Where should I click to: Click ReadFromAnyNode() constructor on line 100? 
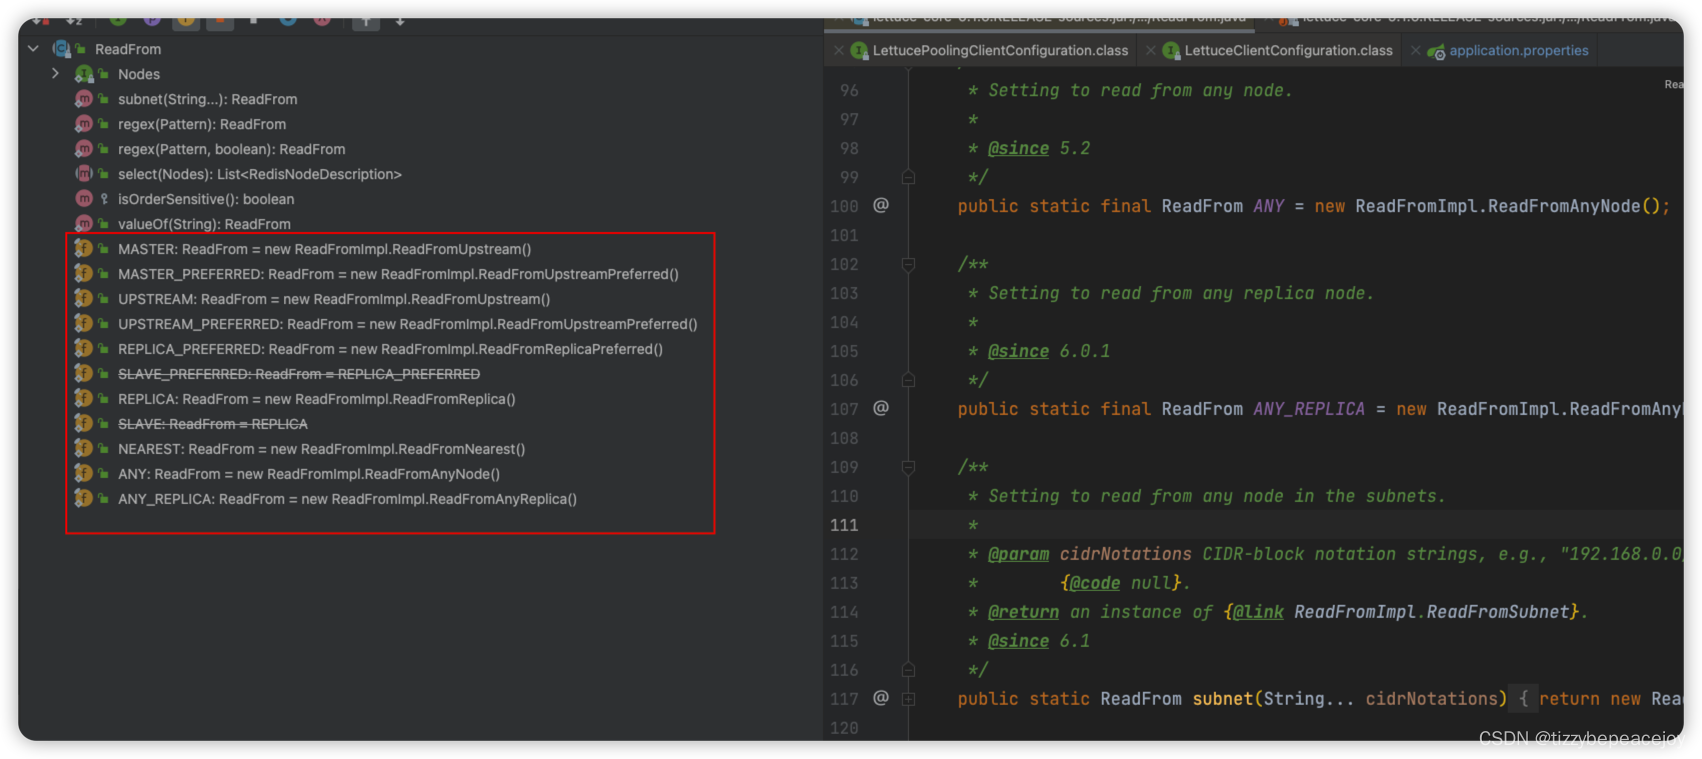pos(1573,206)
